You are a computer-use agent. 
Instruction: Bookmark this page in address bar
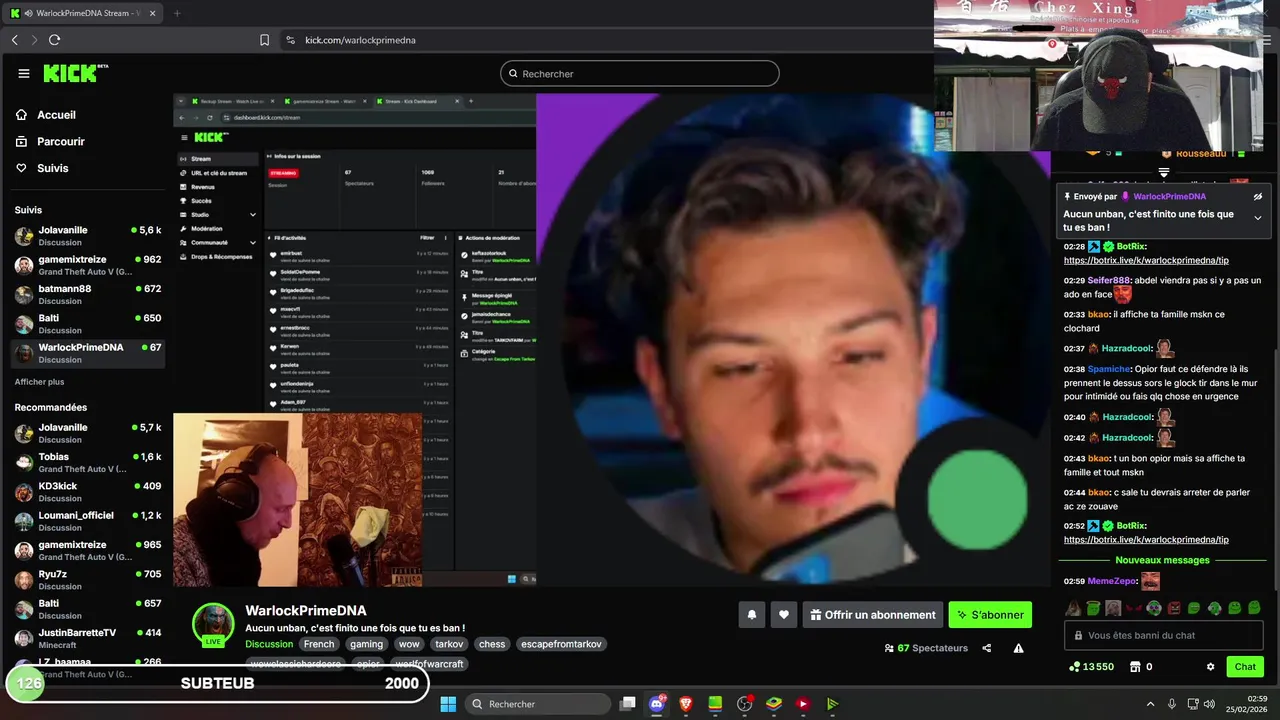click(x=264, y=40)
